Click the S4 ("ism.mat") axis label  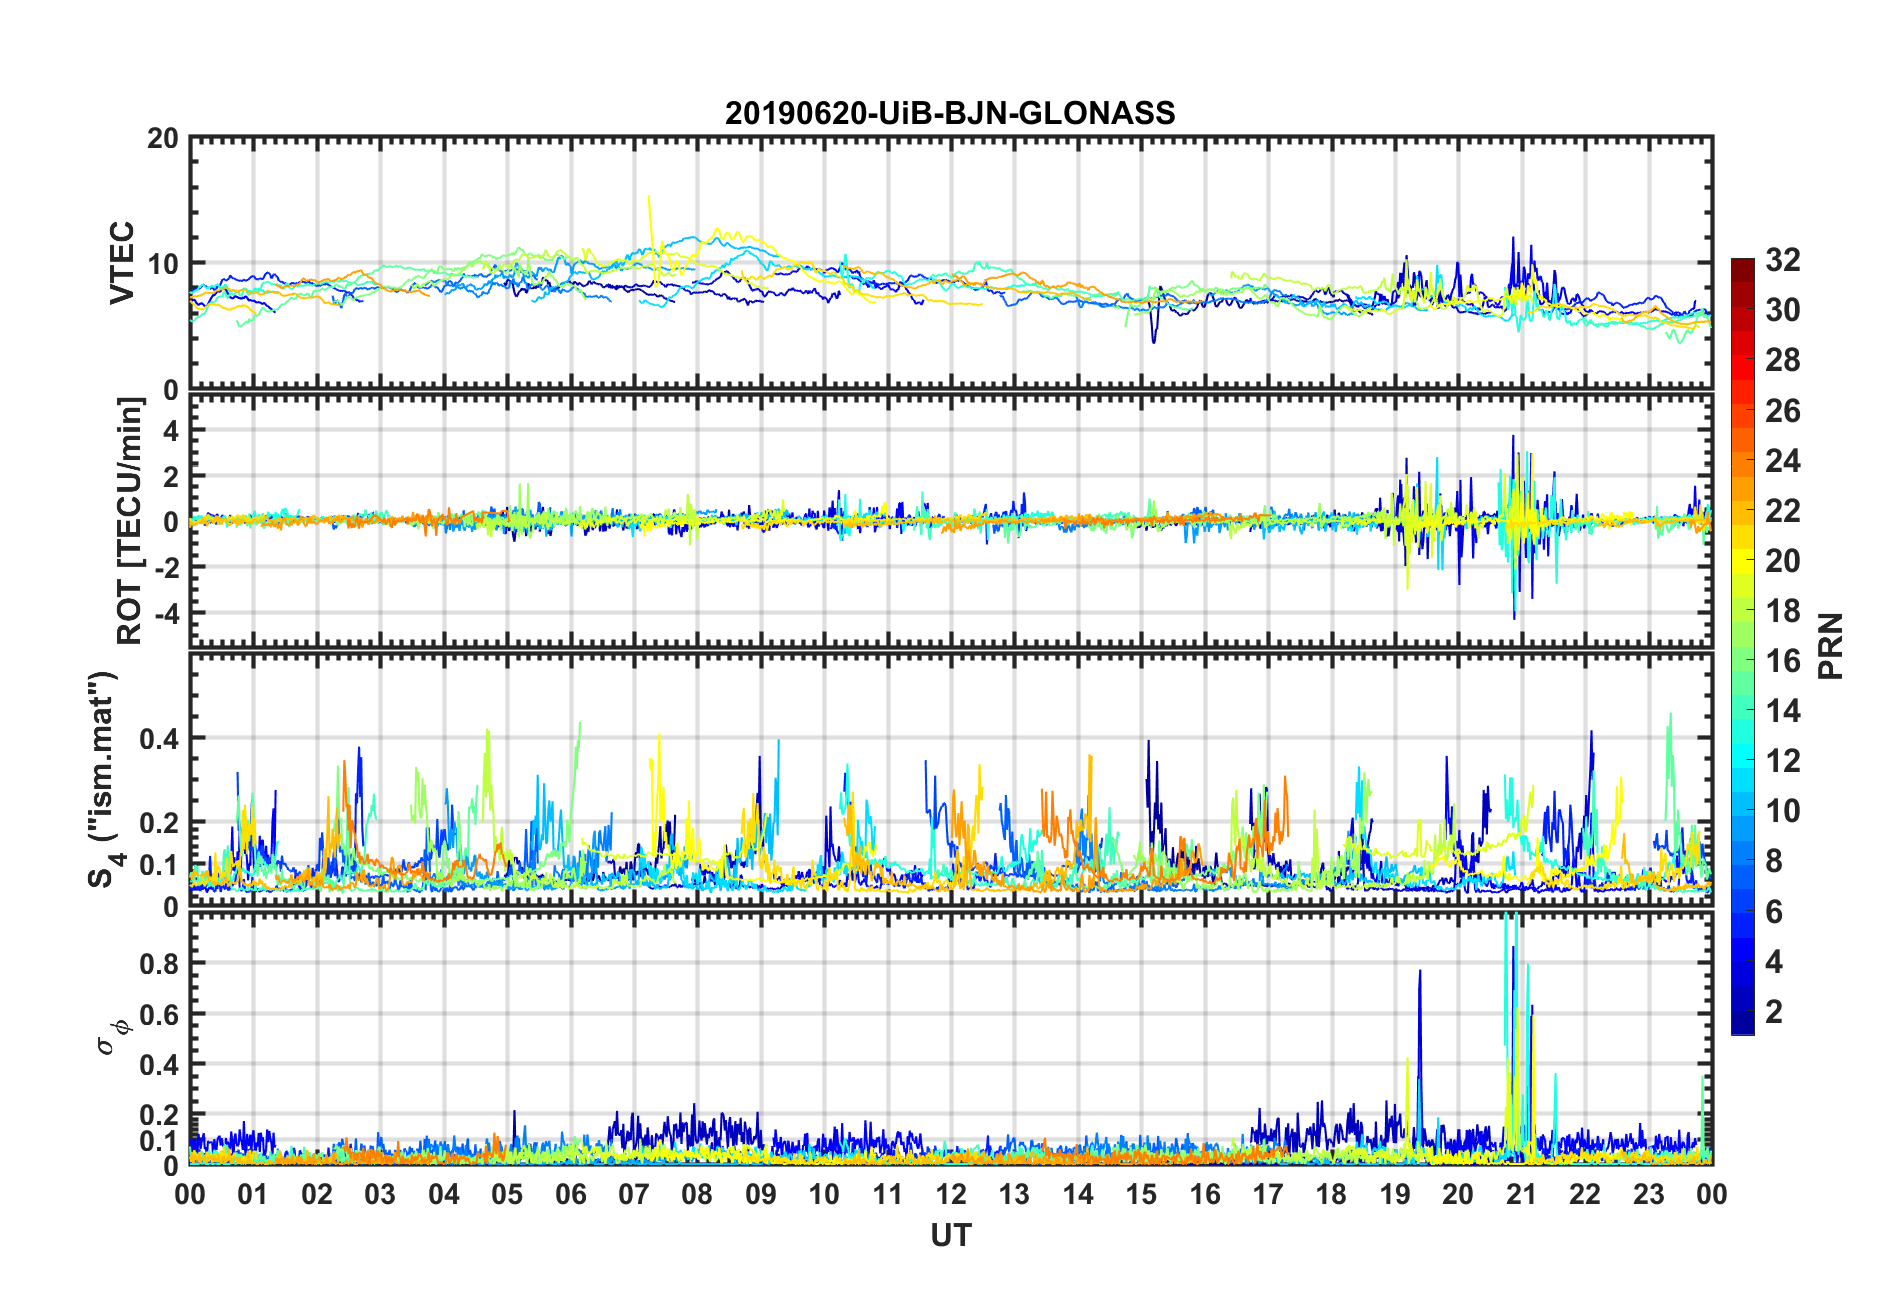104,780
